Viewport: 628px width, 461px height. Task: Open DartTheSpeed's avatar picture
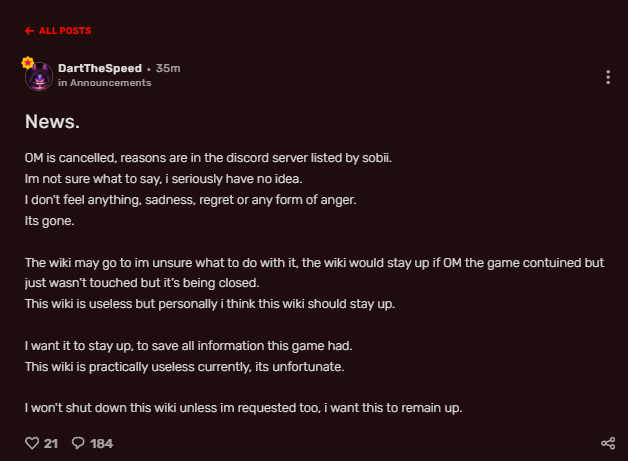point(39,76)
